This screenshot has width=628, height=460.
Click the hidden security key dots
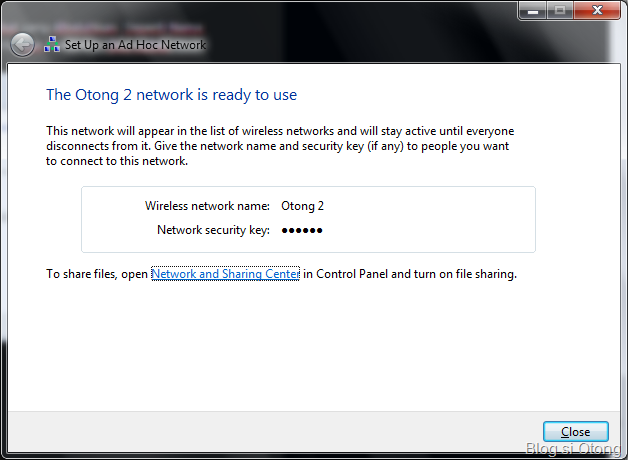click(302, 230)
